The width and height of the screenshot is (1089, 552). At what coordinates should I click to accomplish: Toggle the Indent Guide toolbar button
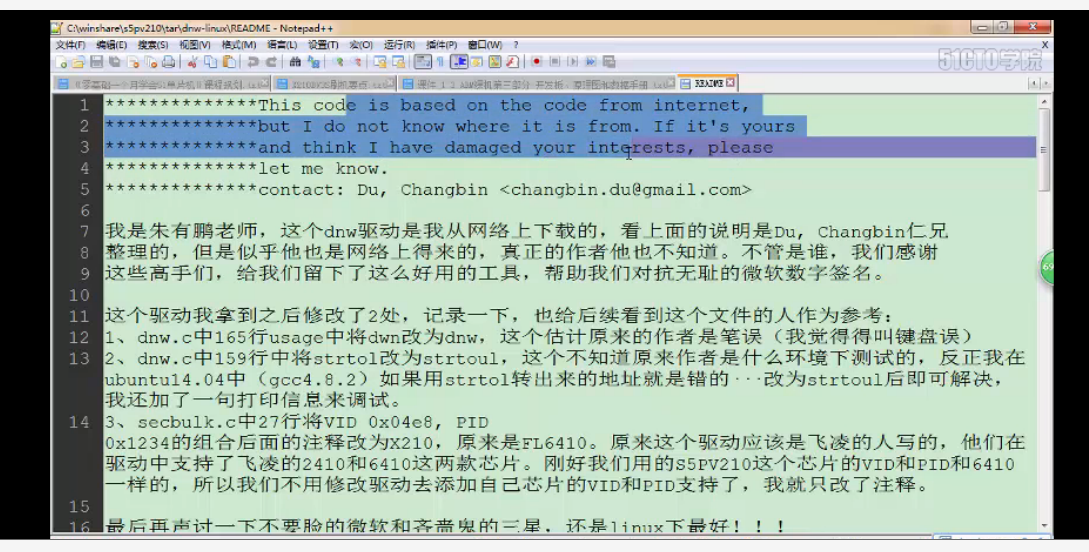point(459,62)
